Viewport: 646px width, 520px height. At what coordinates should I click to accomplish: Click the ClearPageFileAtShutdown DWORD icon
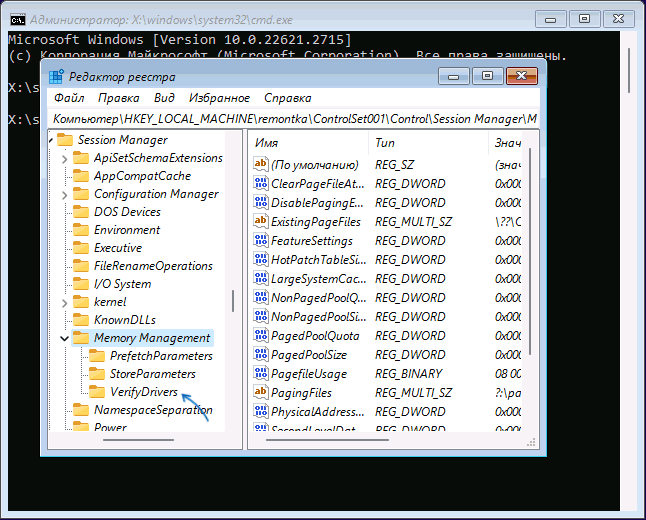(260, 184)
